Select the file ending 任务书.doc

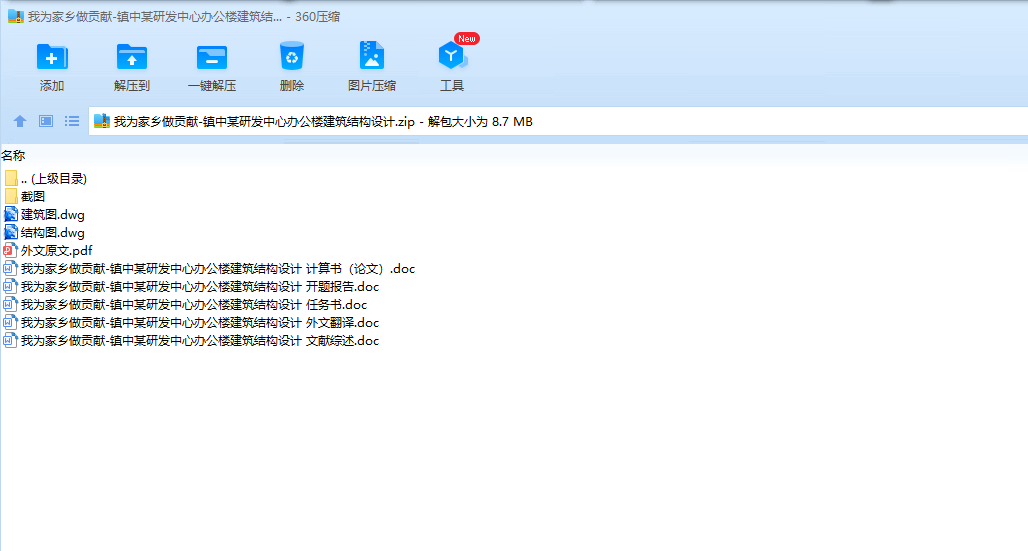tap(194, 304)
